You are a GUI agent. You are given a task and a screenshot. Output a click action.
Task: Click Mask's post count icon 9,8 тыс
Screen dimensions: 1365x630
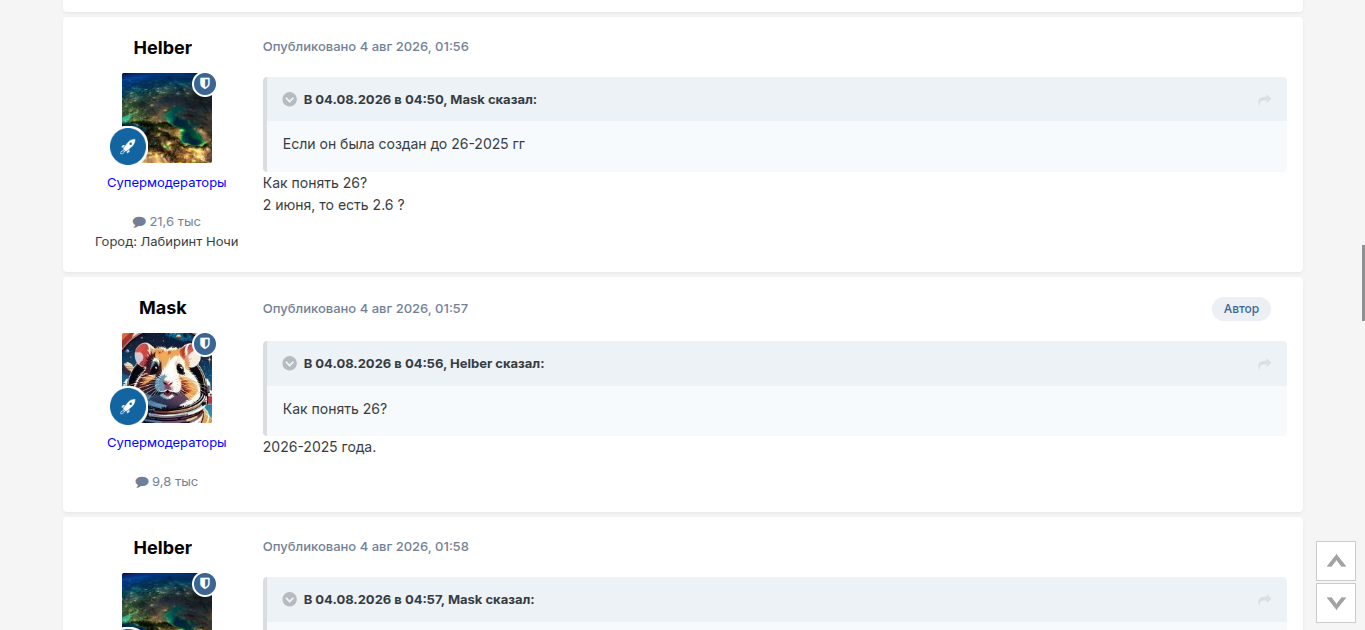pos(142,482)
